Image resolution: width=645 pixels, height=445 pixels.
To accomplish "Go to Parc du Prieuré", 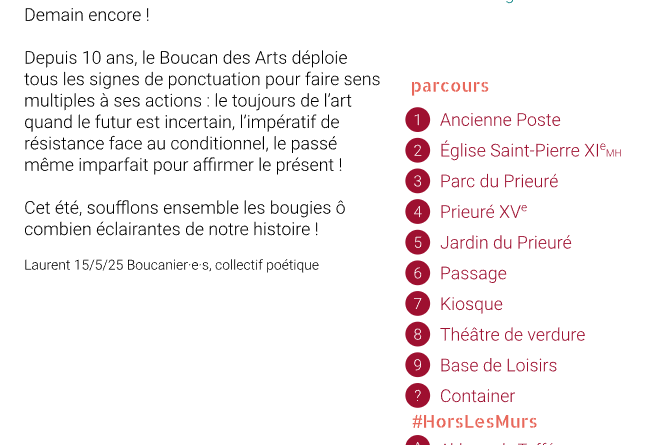I will click(499, 181).
